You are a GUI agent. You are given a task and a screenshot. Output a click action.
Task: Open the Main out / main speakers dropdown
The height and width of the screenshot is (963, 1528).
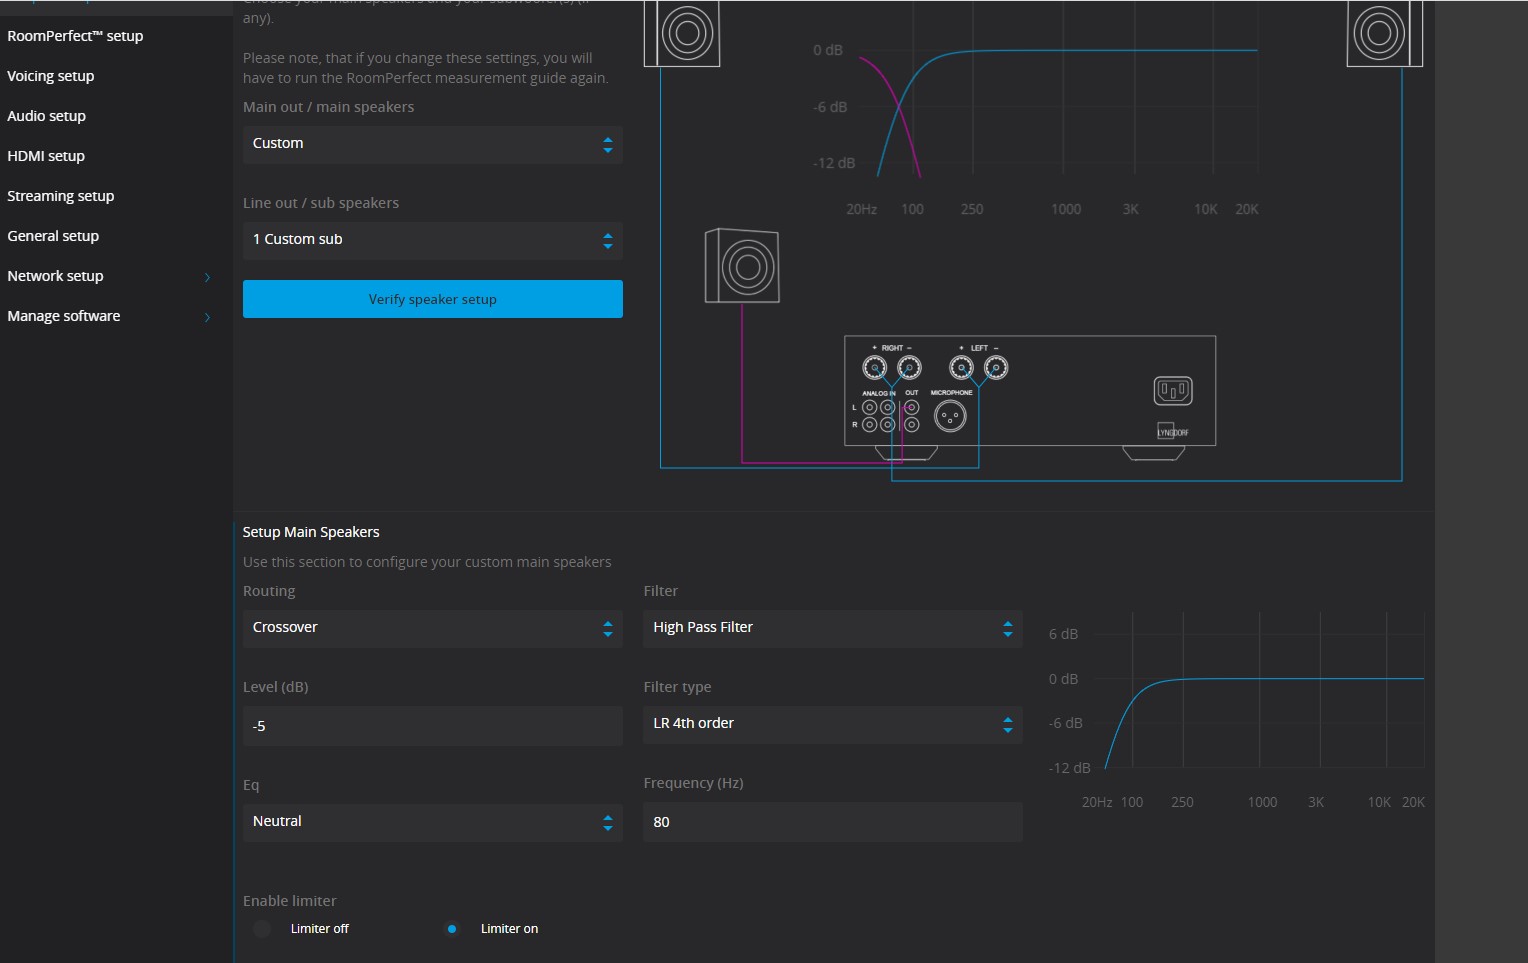[x=432, y=144]
